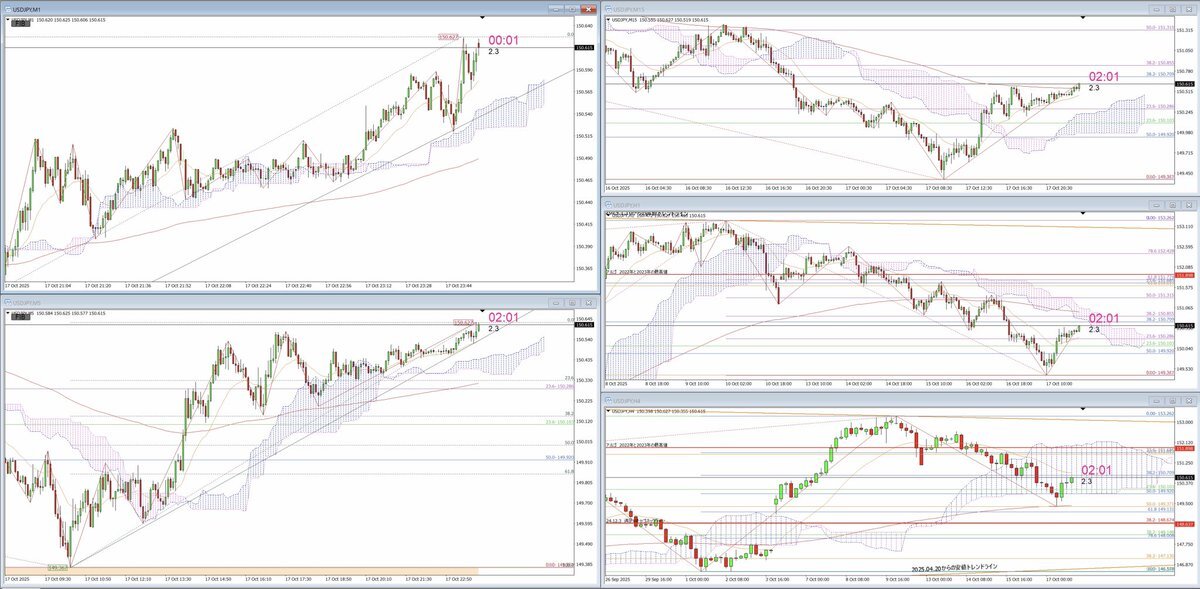
Task: Click the 2.3 spread value on M1 chart
Action: (494, 51)
